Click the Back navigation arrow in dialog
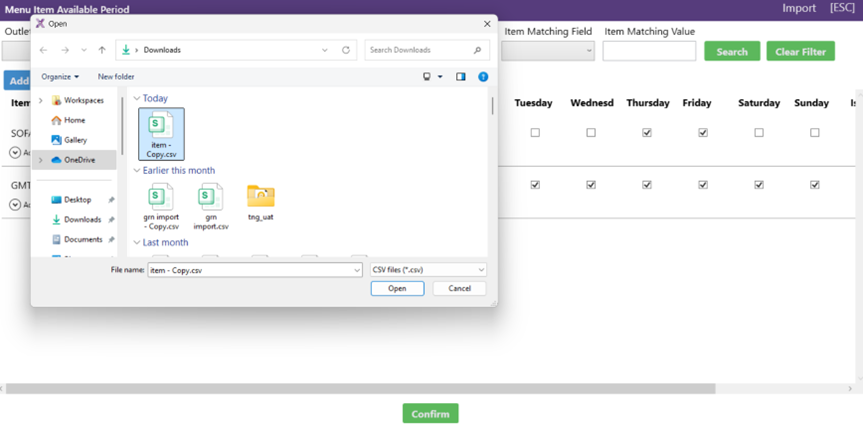863x427 pixels. coord(43,50)
